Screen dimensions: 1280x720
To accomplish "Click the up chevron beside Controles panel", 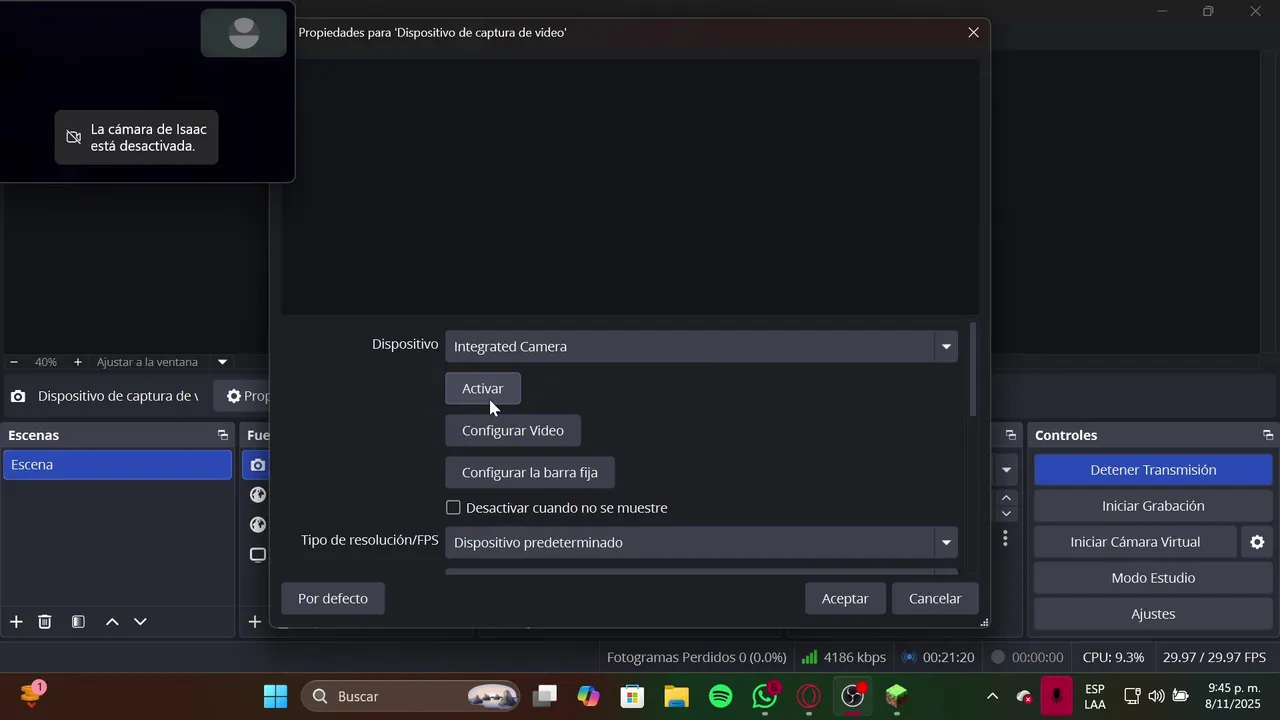I will (1006, 498).
